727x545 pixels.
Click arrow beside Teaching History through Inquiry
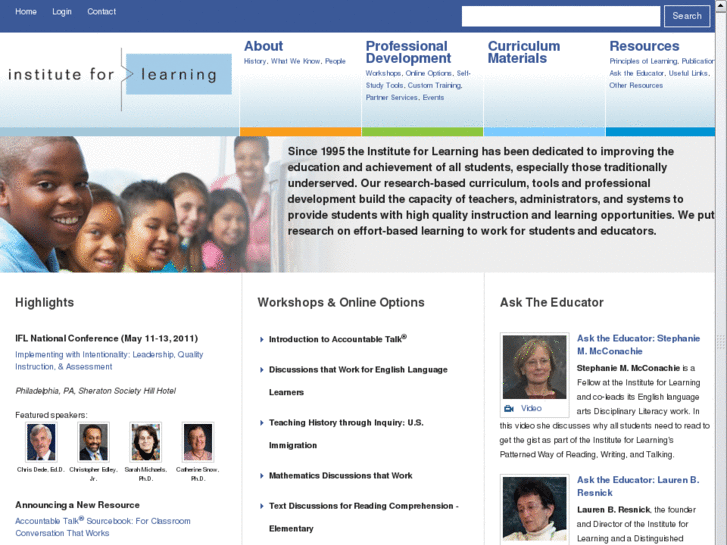[x=261, y=423]
